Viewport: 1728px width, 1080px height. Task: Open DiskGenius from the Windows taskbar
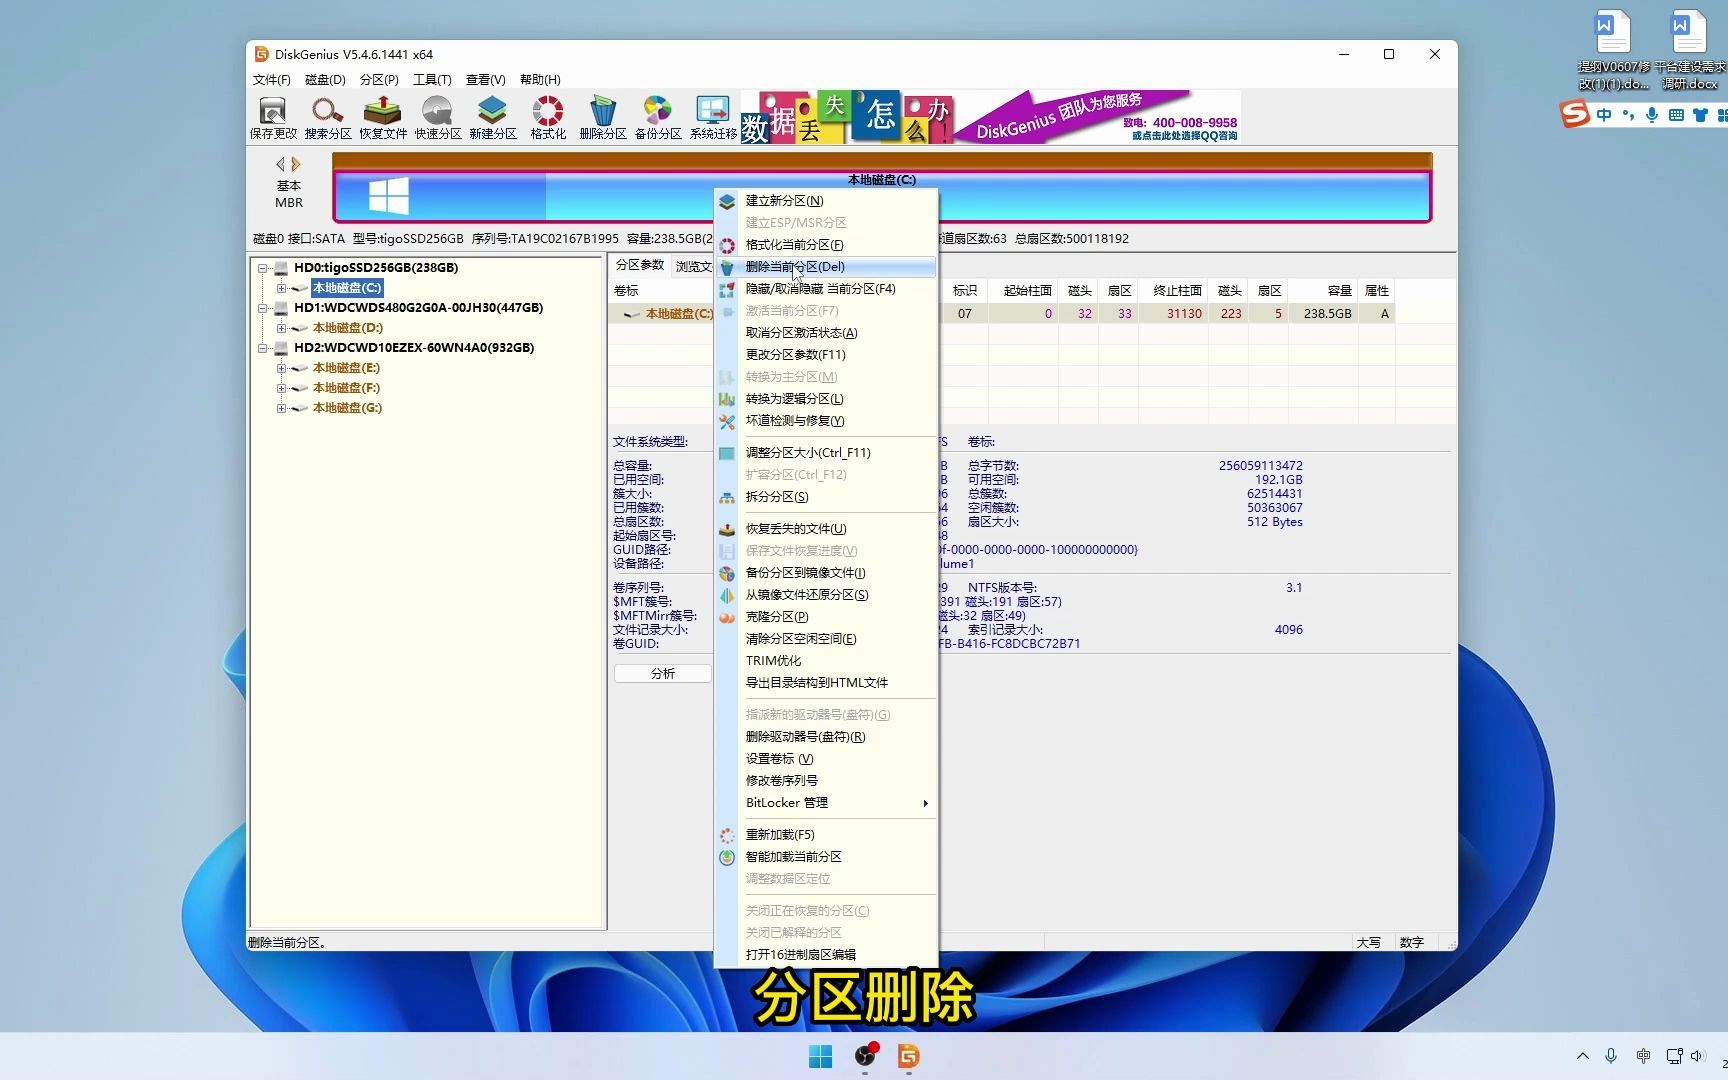point(908,1056)
